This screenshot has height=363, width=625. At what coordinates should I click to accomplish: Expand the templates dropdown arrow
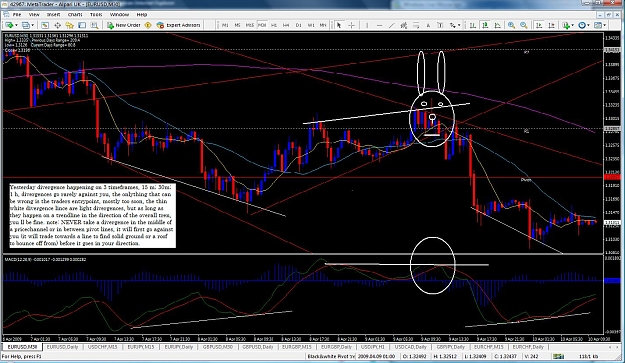coord(605,25)
